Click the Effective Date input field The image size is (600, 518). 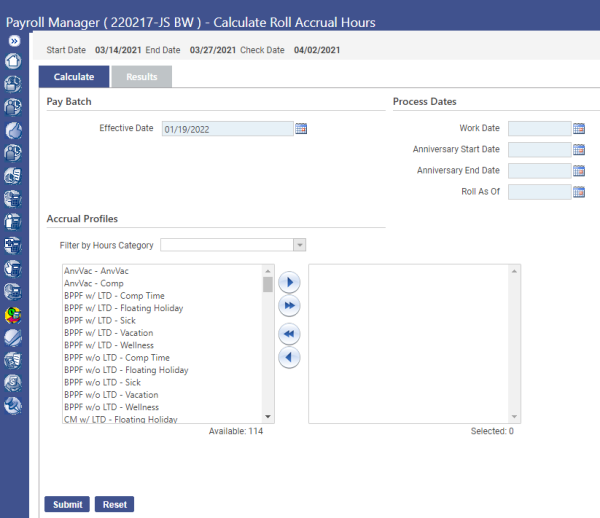(x=227, y=128)
